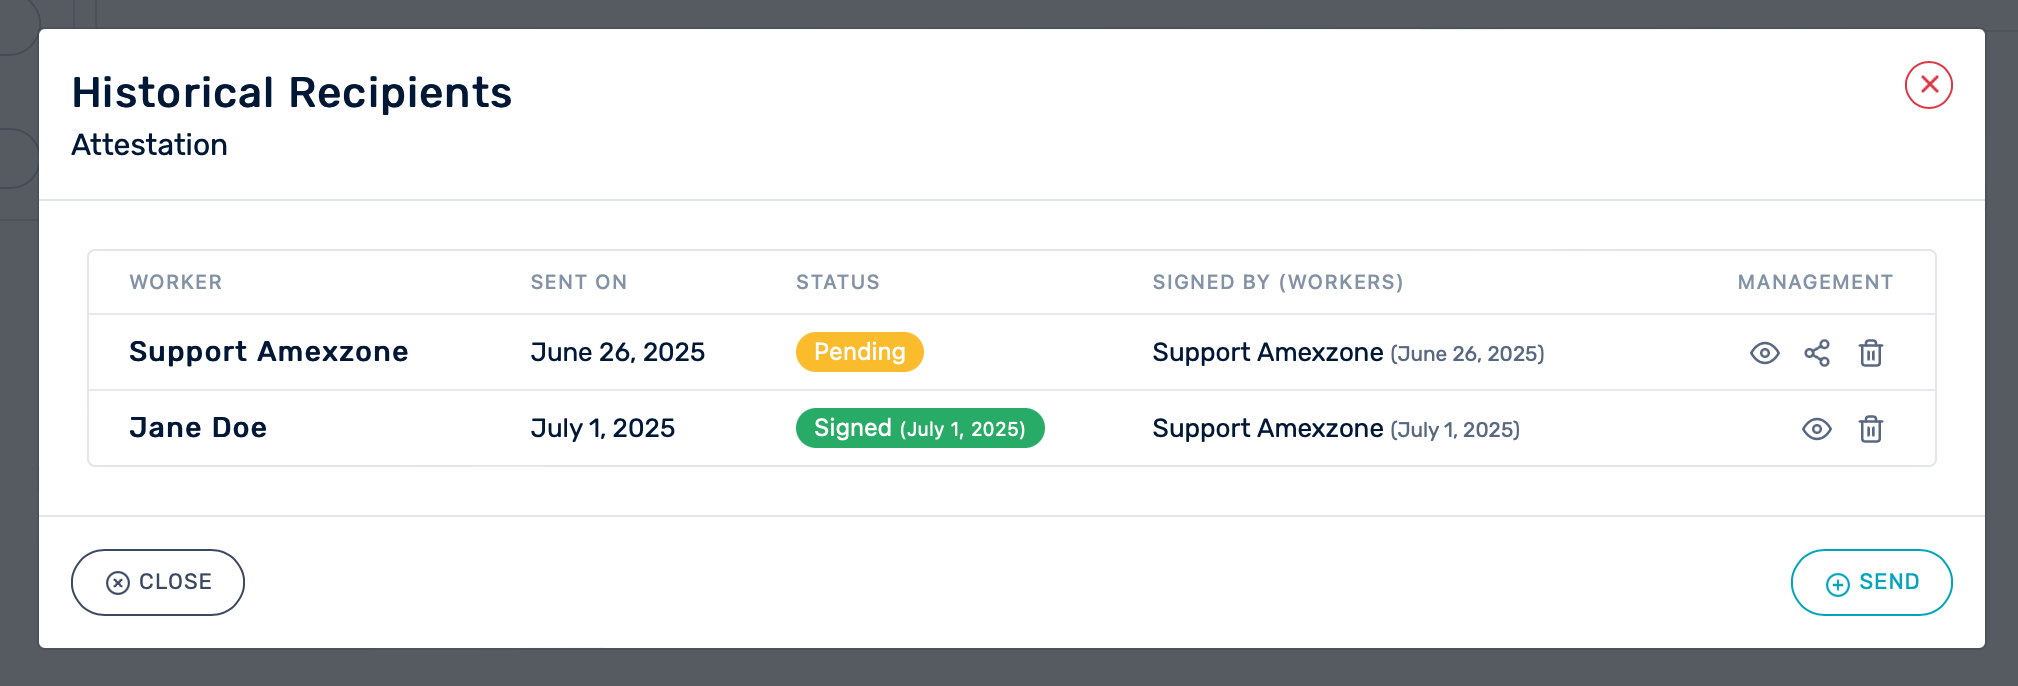The width and height of the screenshot is (2018, 686).
Task: Delete the Support Amexzone recipient row
Action: click(1870, 353)
